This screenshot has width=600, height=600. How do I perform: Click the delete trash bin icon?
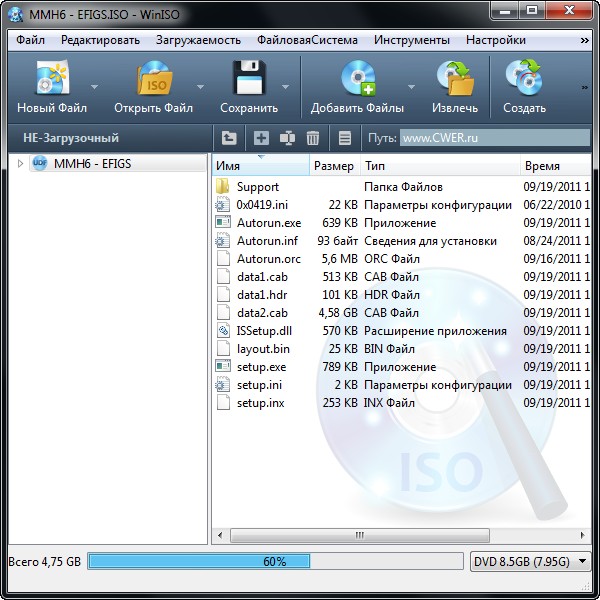313,138
